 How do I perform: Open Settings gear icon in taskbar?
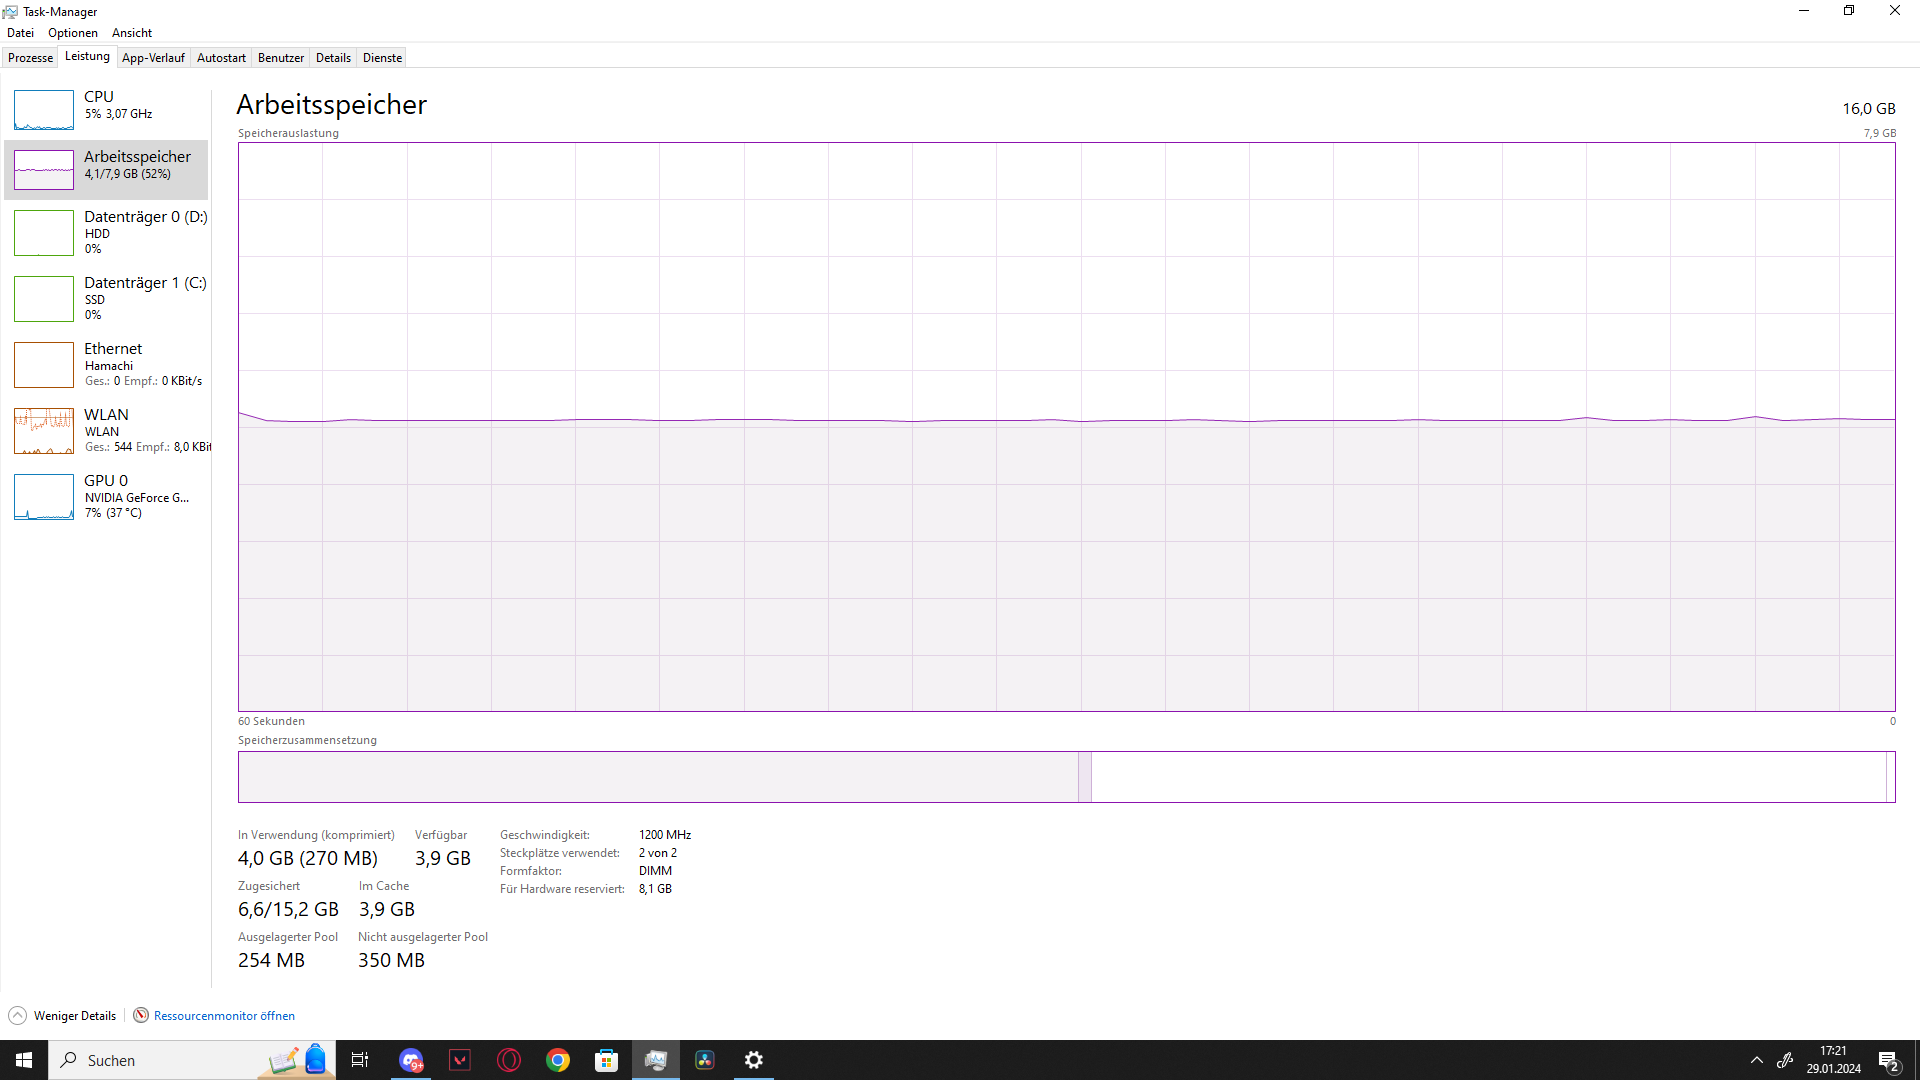pos(754,1060)
